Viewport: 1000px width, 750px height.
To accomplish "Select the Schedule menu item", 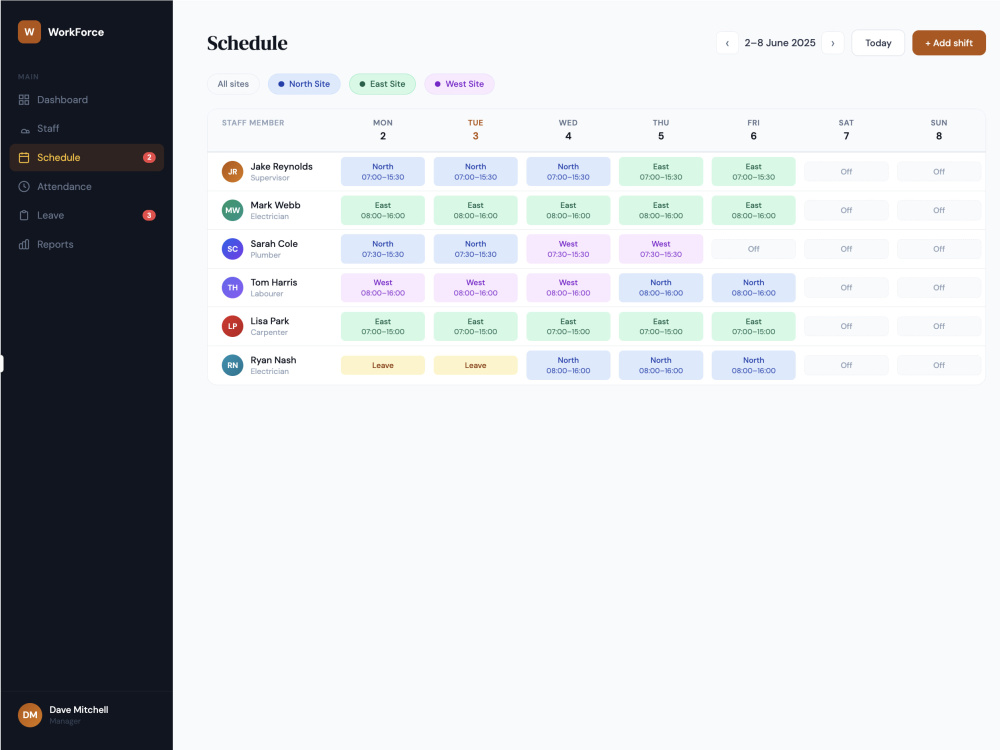I will [x=87, y=158].
